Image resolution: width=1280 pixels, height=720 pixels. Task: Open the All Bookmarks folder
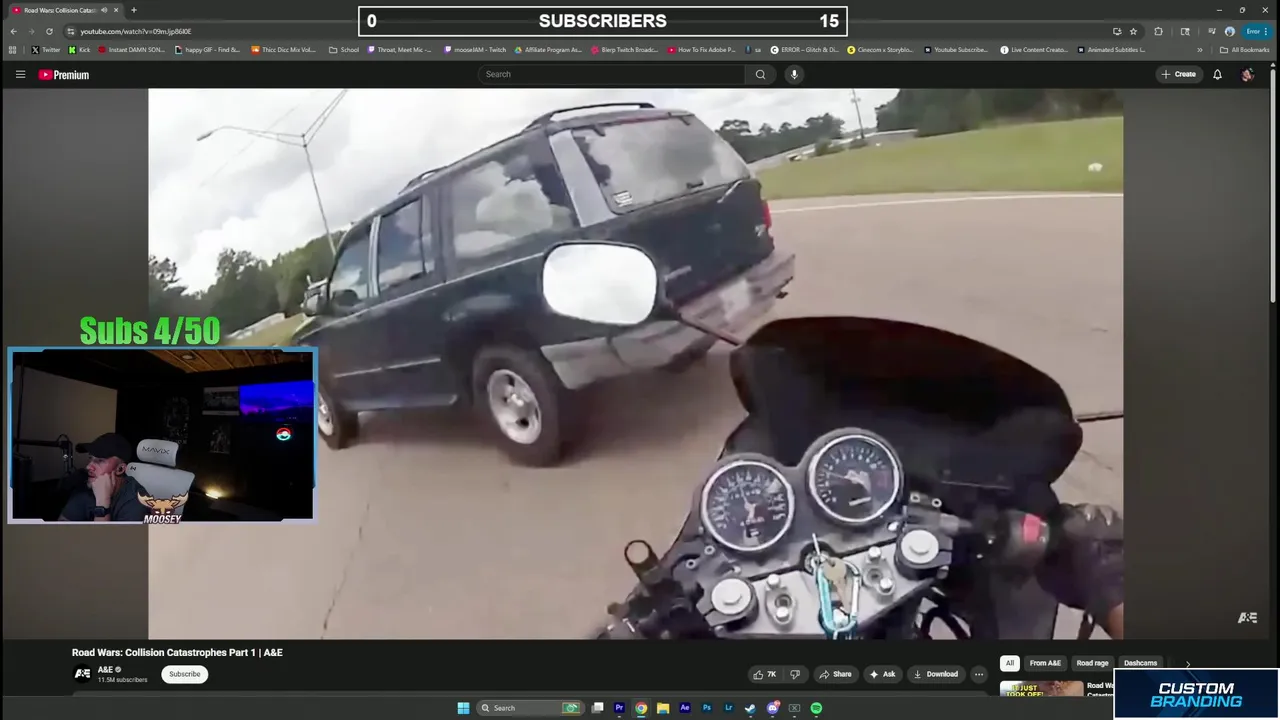point(1244,49)
